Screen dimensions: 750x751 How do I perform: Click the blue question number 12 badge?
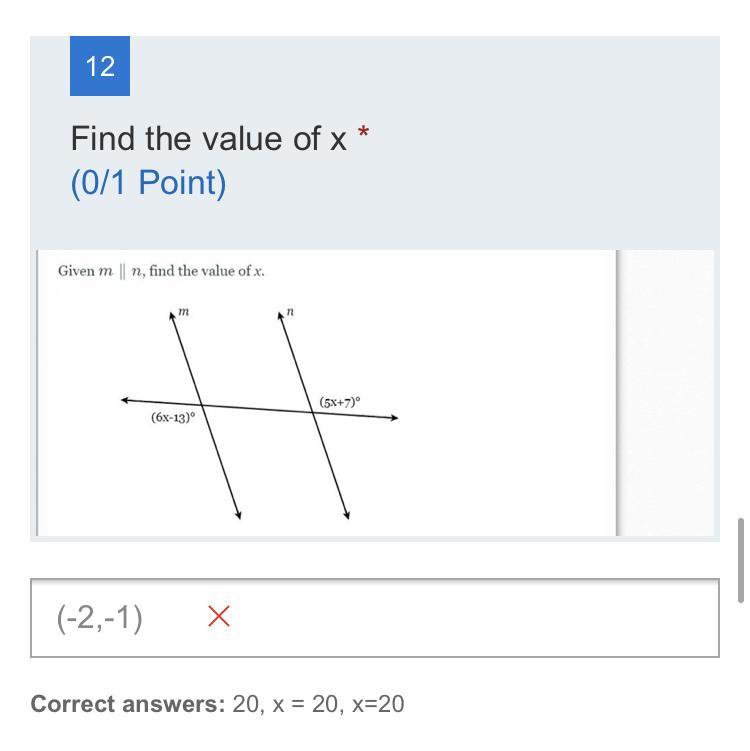(100, 66)
